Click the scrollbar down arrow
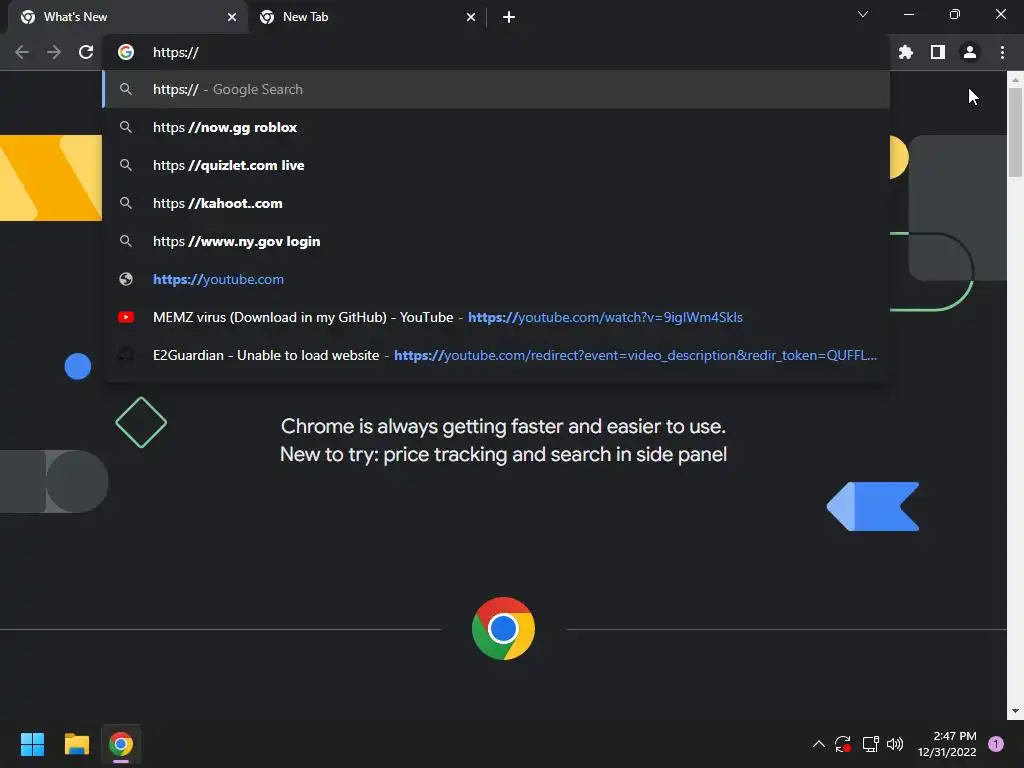This screenshot has height=768, width=1024. pos(1015,711)
